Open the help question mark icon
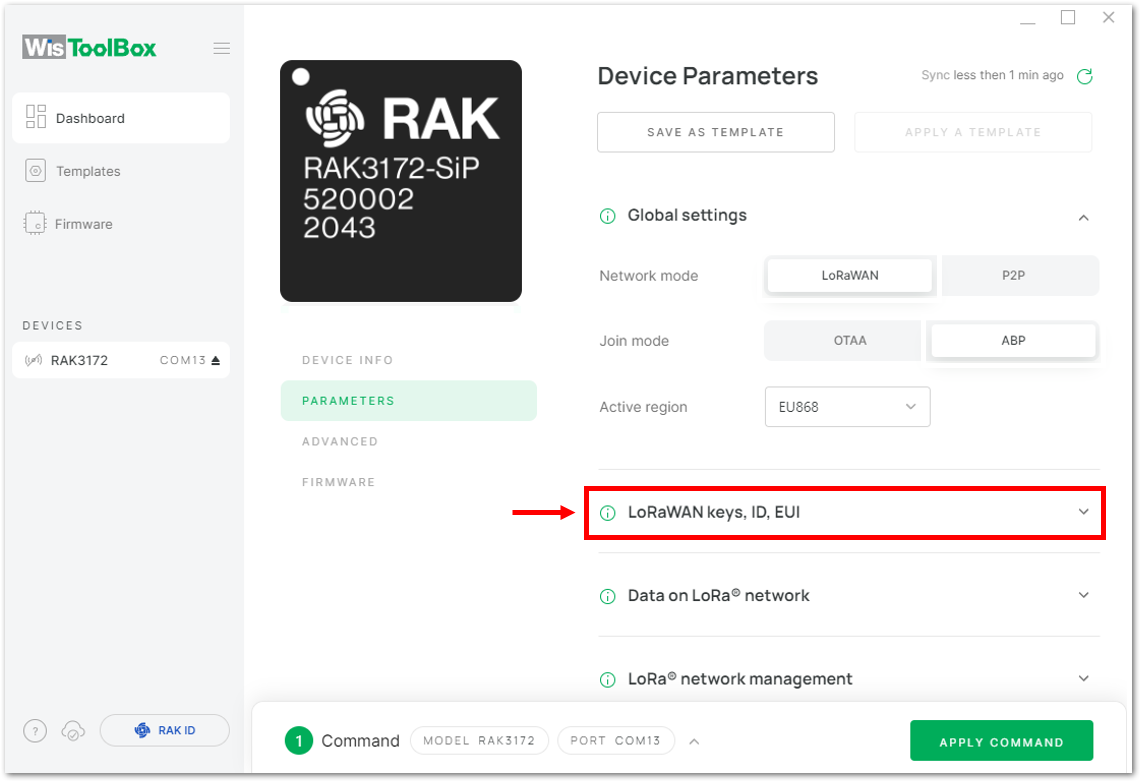Viewport: 1141px width, 782px height. 35,730
